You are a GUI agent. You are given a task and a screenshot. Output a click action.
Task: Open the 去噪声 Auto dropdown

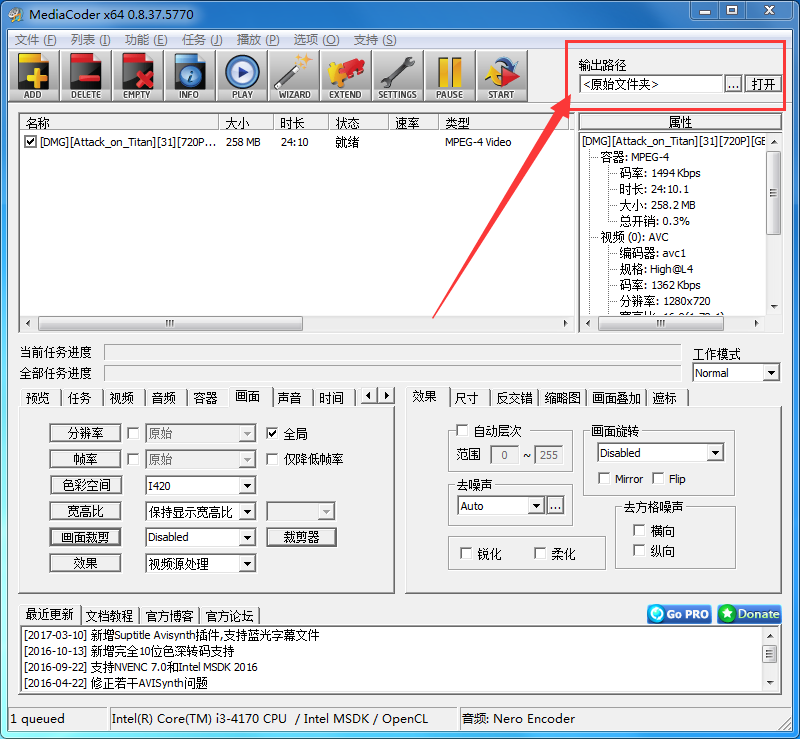[x=500, y=505]
